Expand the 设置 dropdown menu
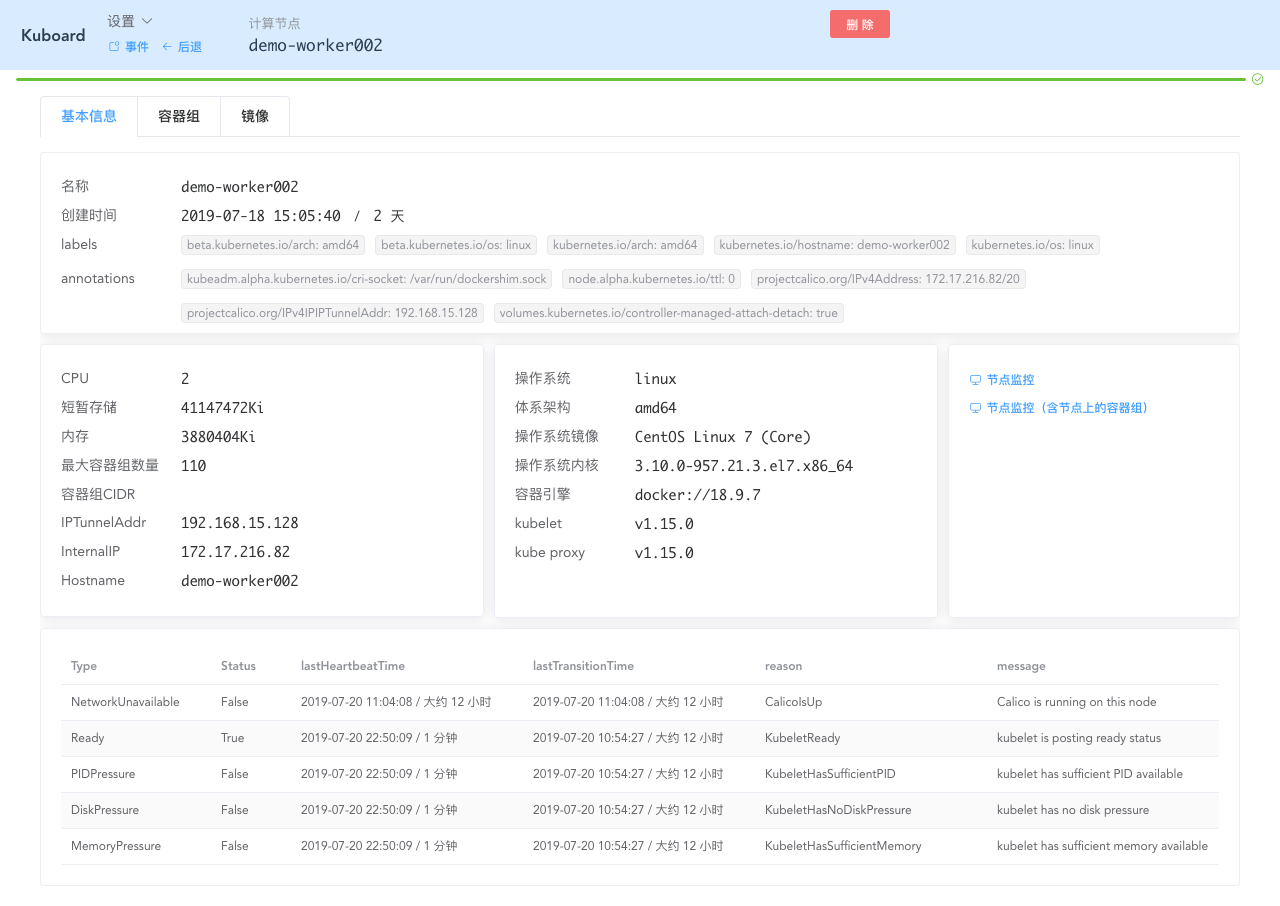Image resolution: width=1280 pixels, height=906 pixels. tap(130, 21)
